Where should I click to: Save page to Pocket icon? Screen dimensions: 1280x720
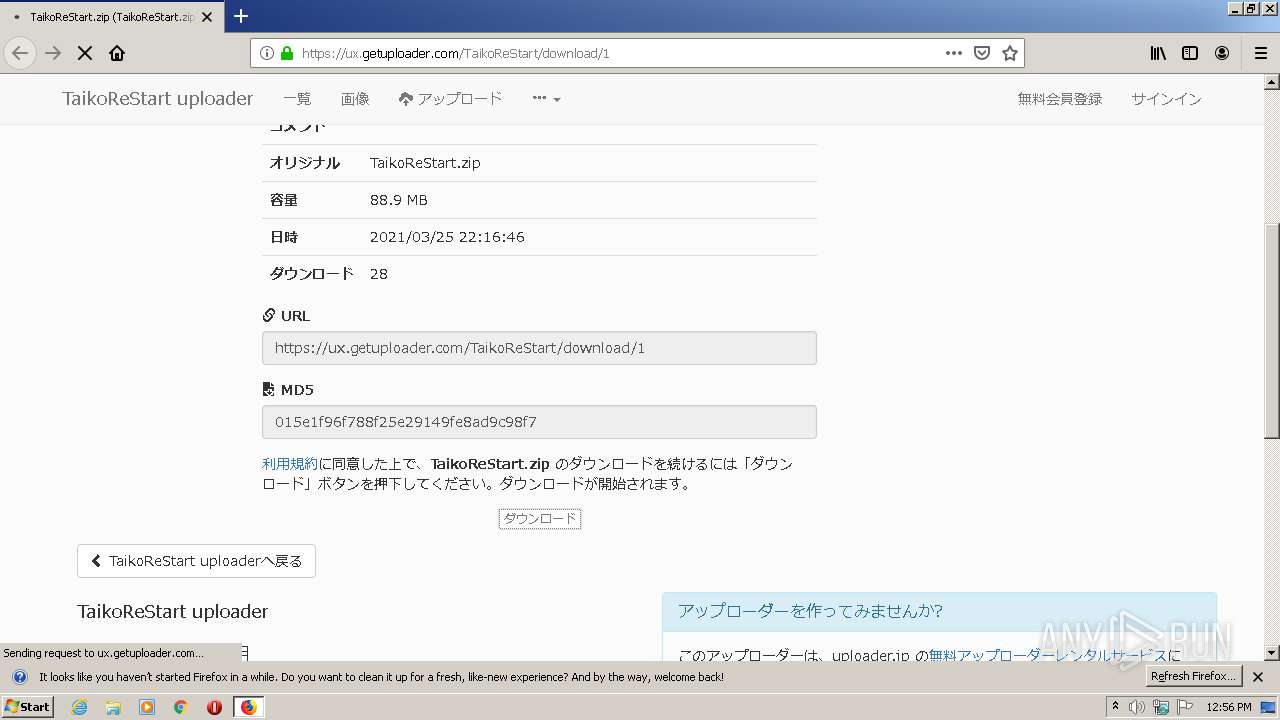[x=982, y=53]
